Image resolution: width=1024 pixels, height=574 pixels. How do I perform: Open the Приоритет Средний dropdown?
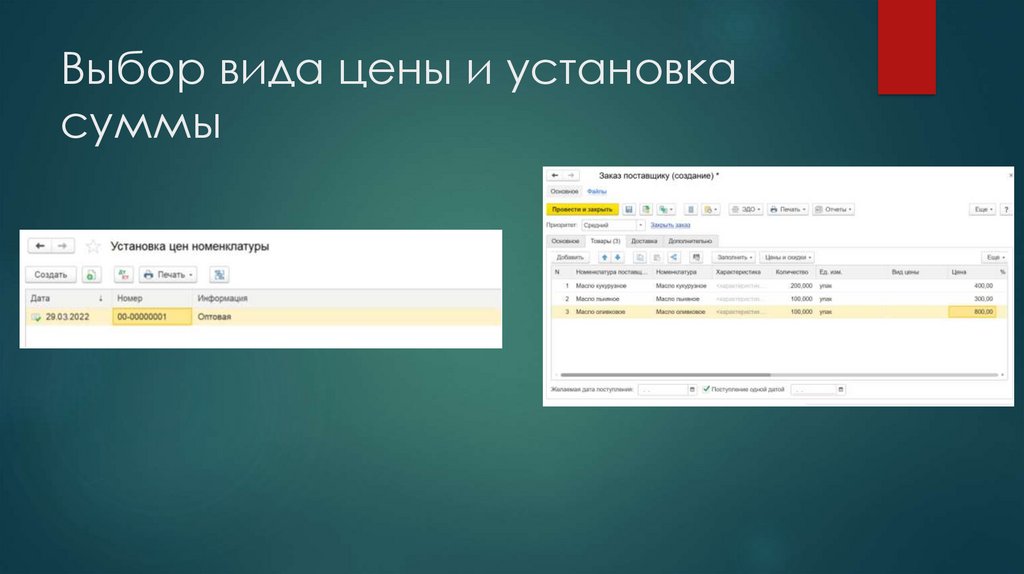tap(640, 225)
